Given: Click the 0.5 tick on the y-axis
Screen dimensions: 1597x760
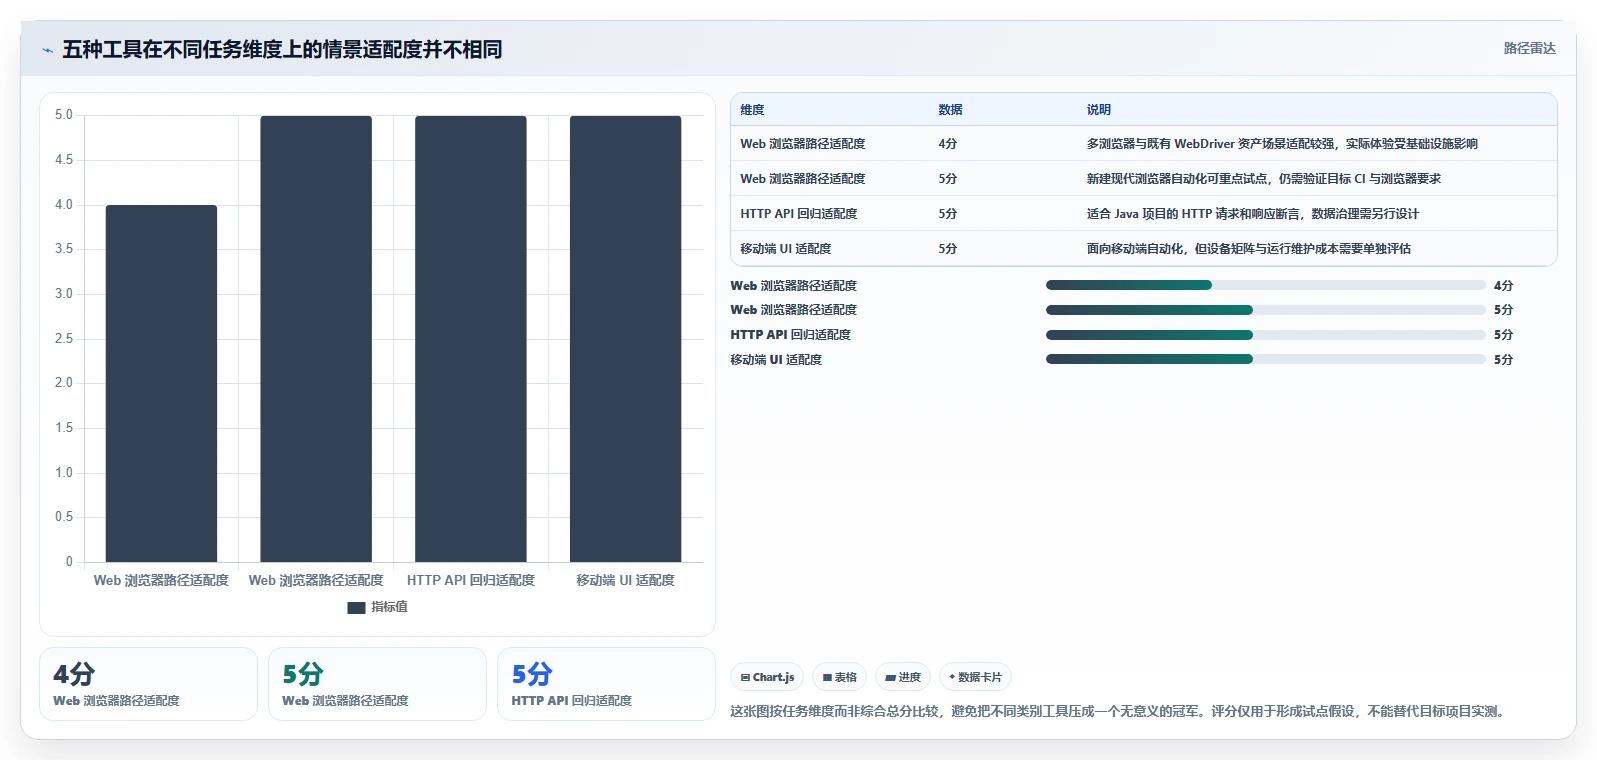Looking at the screenshot, I should [x=64, y=517].
